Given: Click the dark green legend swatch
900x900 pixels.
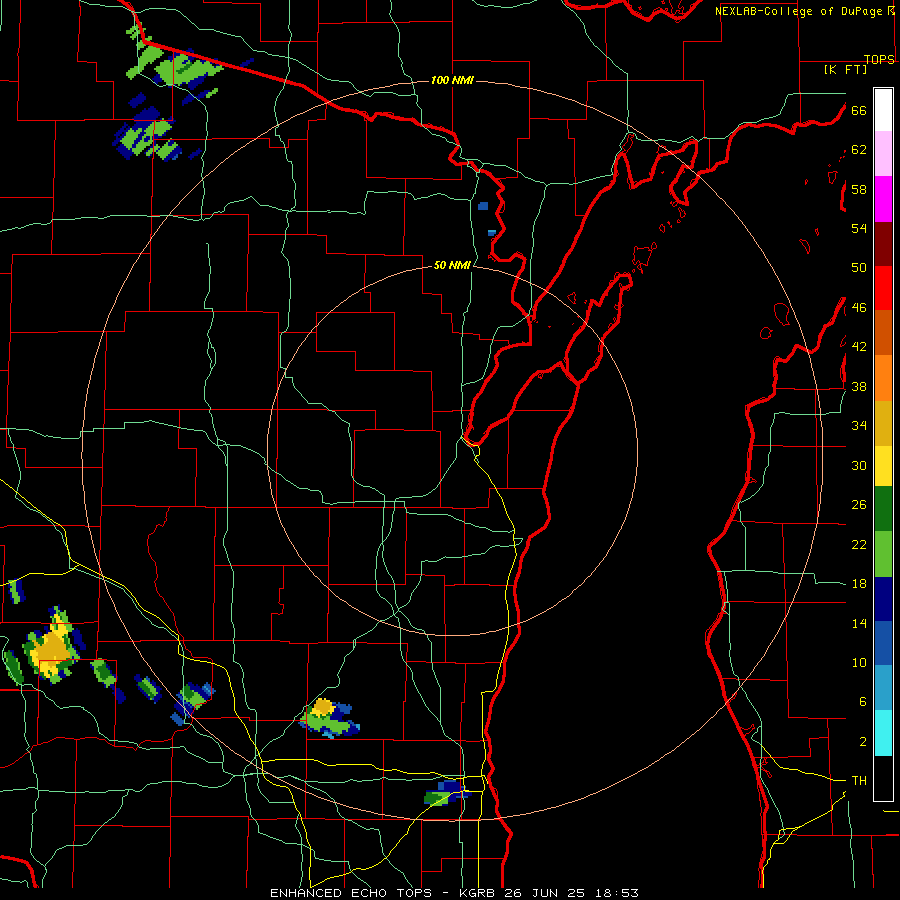Looking at the screenshot, I should tap(883, 509).
